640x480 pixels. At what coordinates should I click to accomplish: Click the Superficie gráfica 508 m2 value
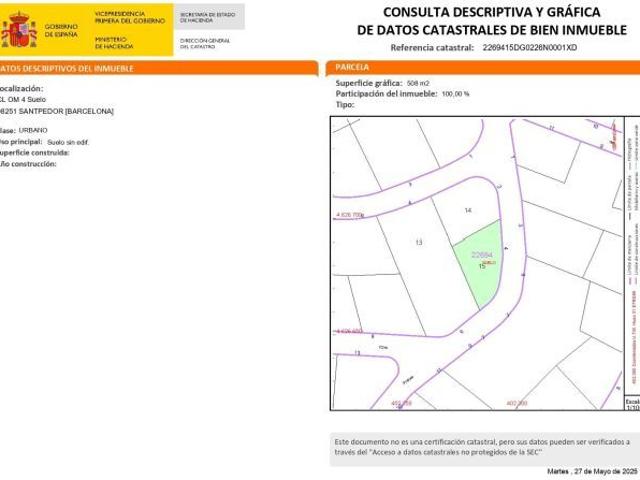(418, 82)
